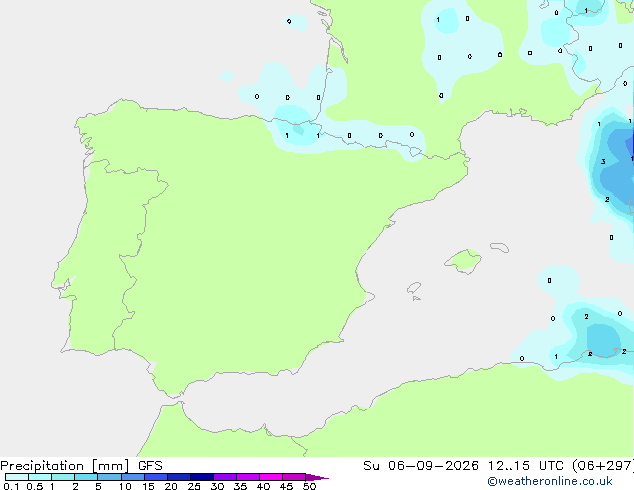
Task: Click the '45' legend label
Action: [x=286, y=486]
